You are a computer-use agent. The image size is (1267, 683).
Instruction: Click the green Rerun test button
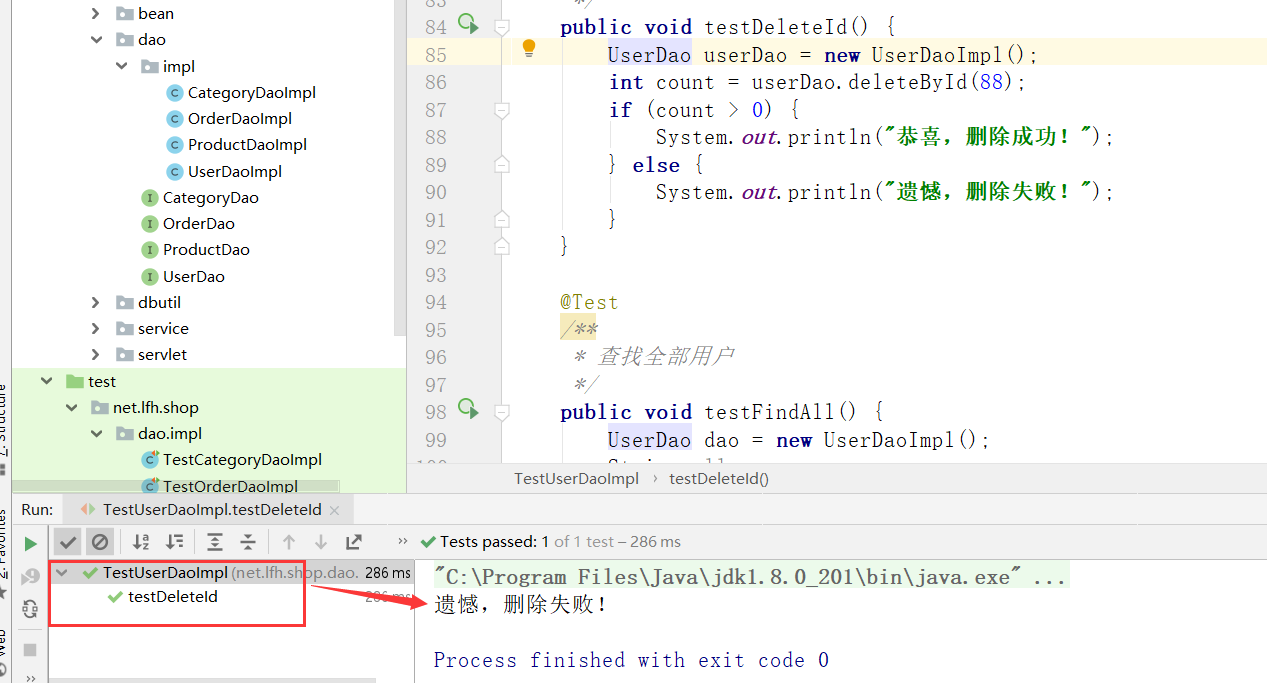[x=30, y=543]
